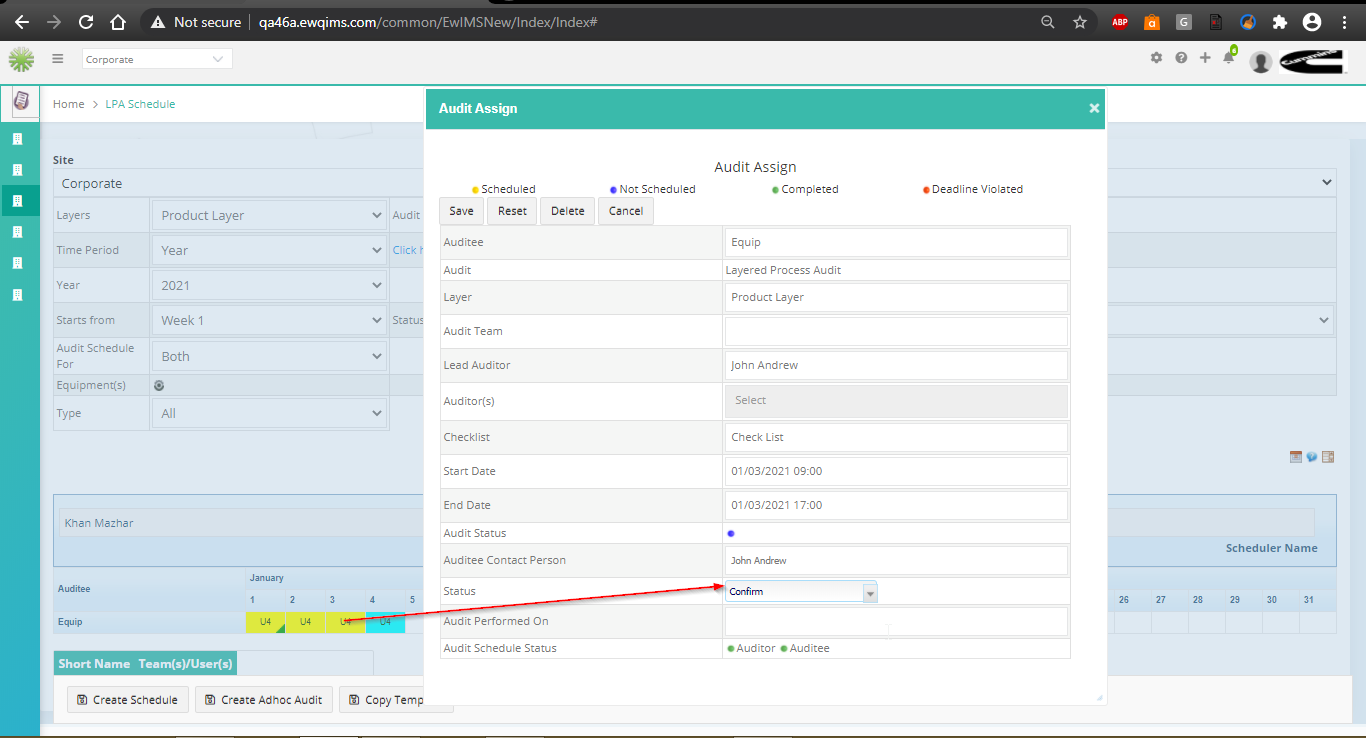Image resolution: width=1366 pixels, height=738 pixels.
Task: Click the Auditee Contact Person field
Action: point(895,560)
